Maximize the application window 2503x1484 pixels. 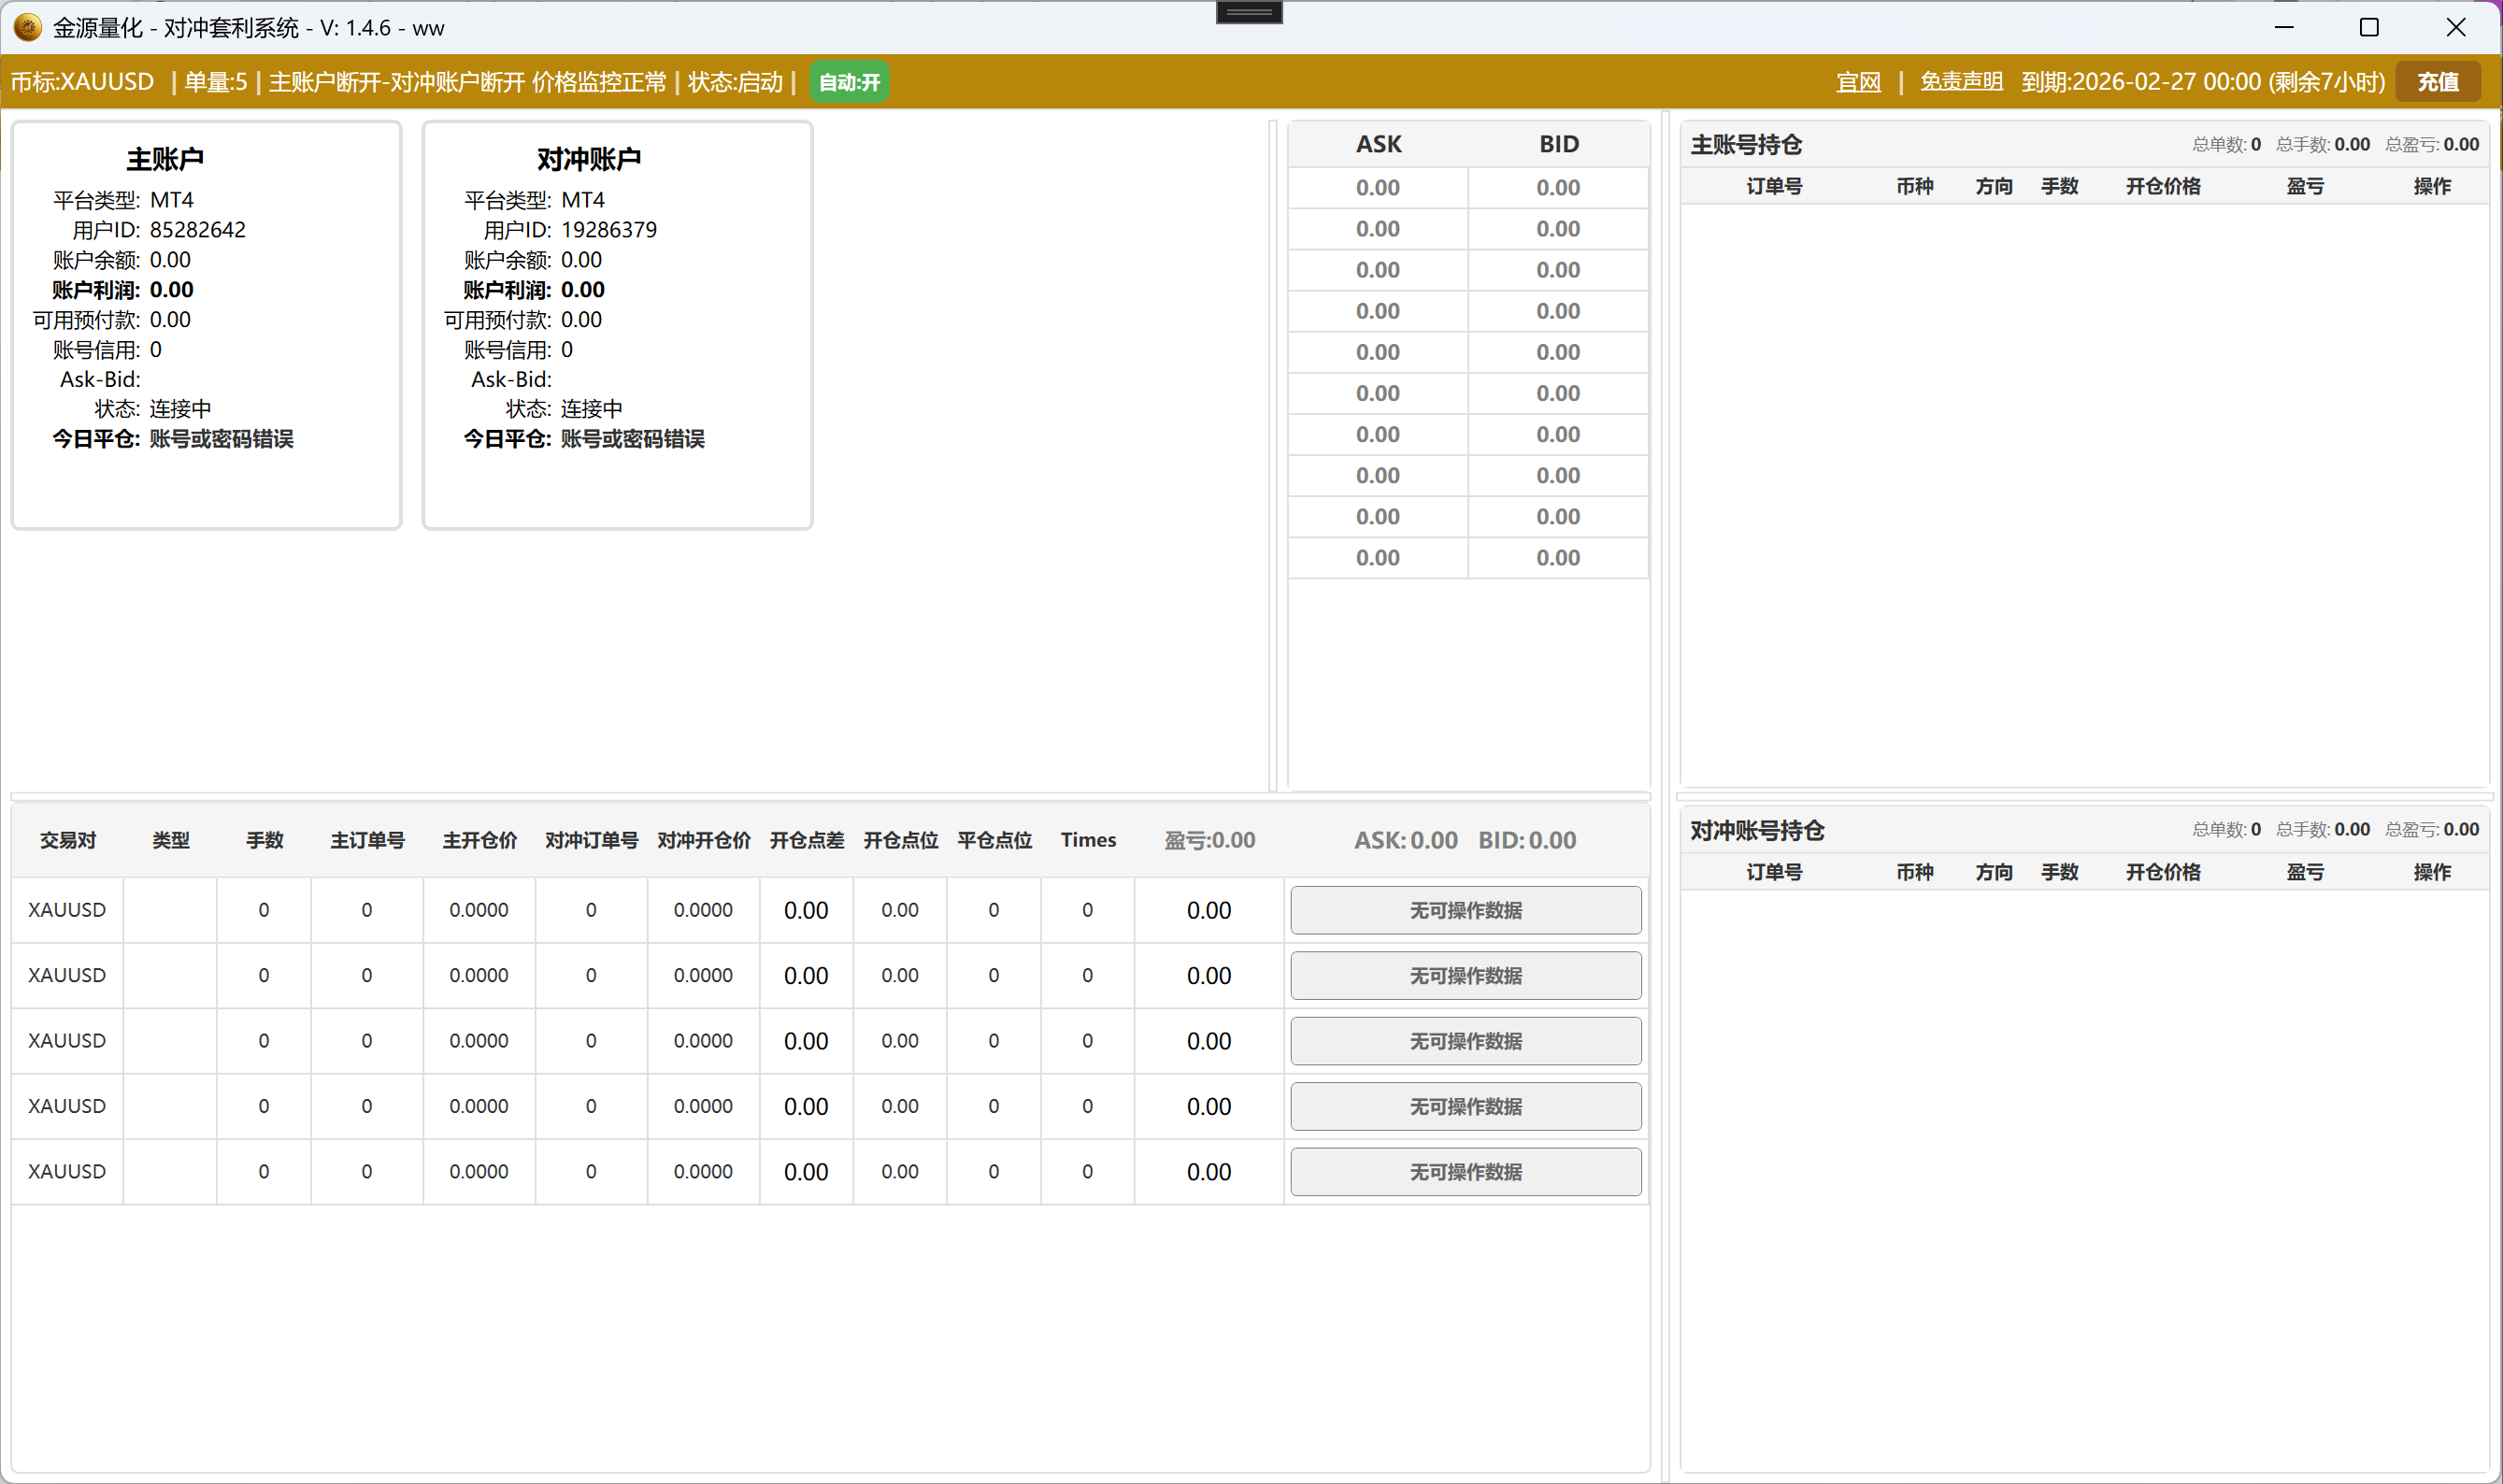pyautogui.click(x=2368, y=27)
